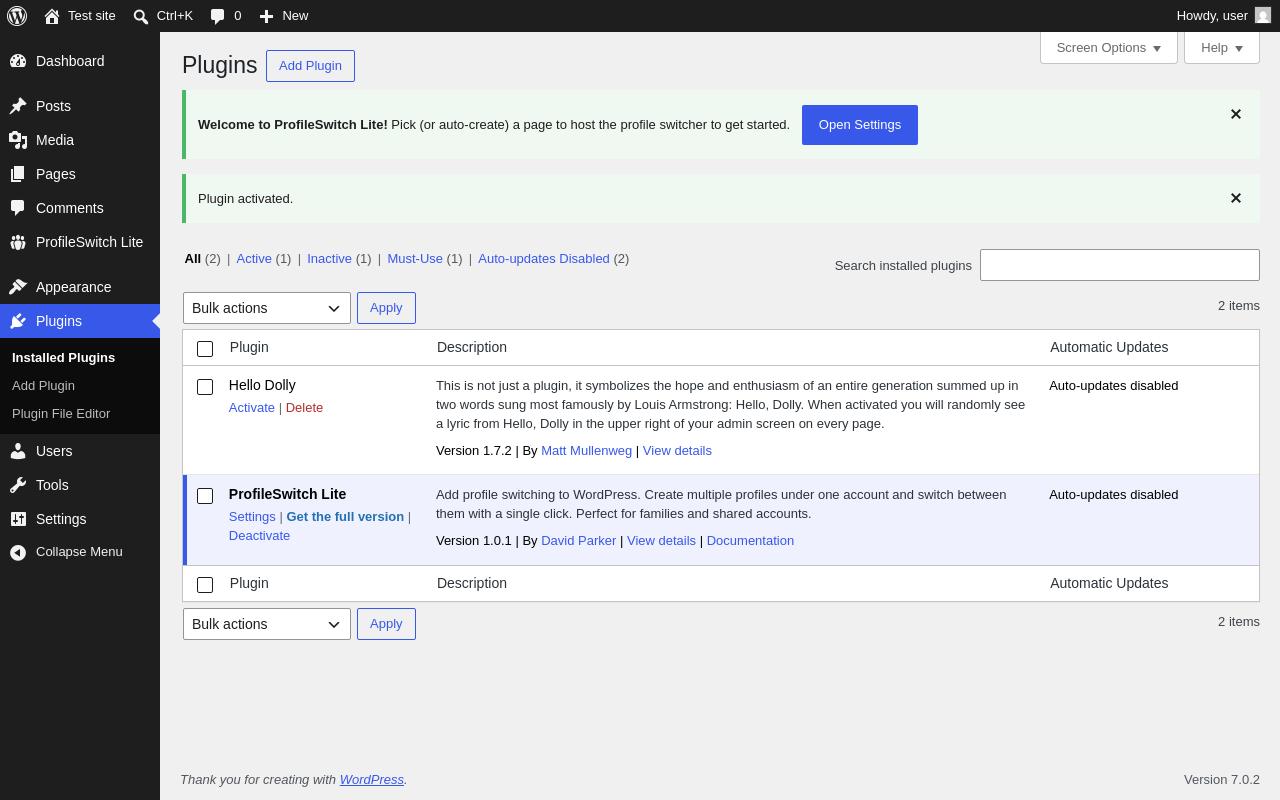
Task: Delete the Hello Dolly plugin
Action: point(304,408)
